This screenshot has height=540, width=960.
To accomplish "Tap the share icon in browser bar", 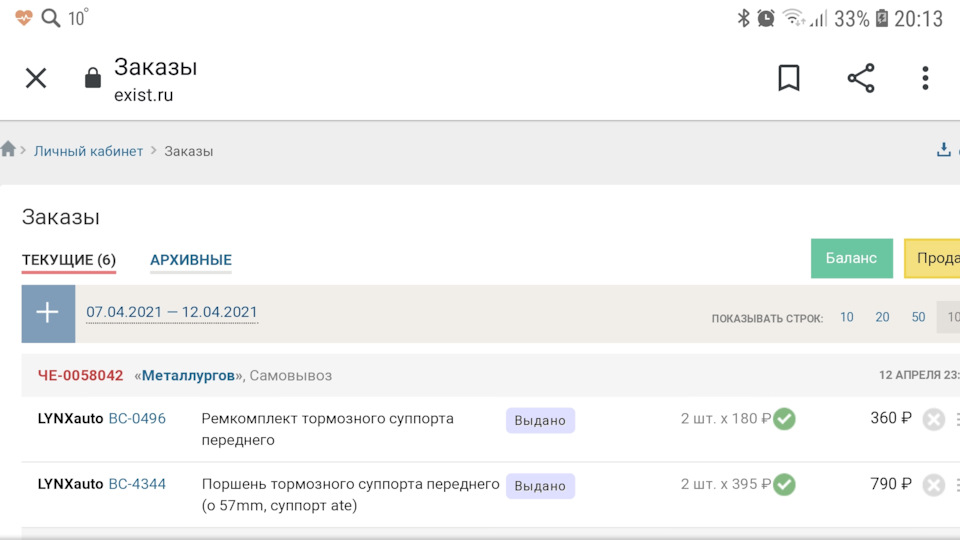I will 861,78.
